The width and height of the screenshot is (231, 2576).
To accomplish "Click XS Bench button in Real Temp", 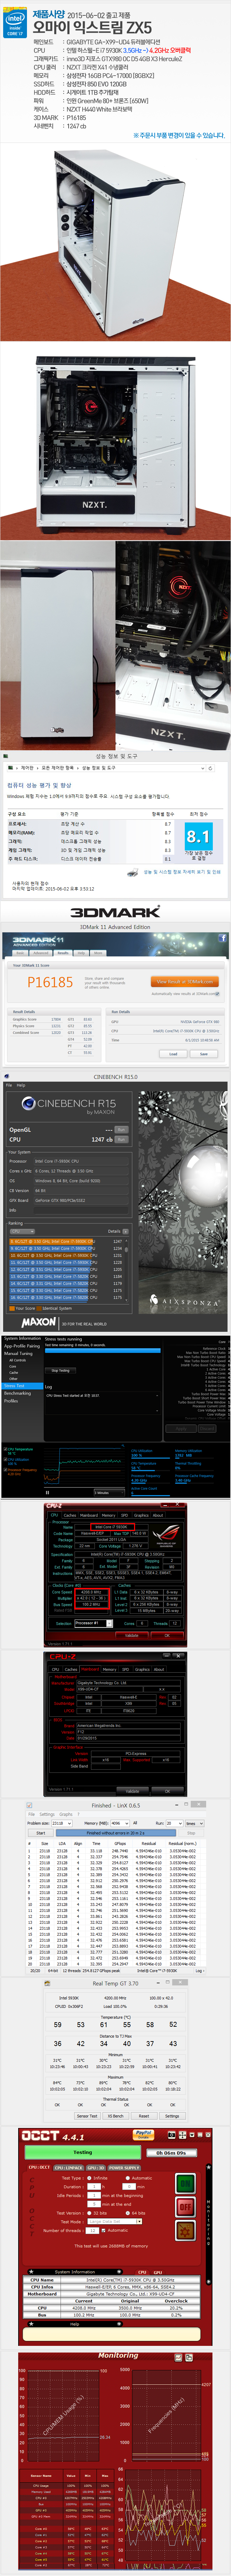I will click(116, 2116).
